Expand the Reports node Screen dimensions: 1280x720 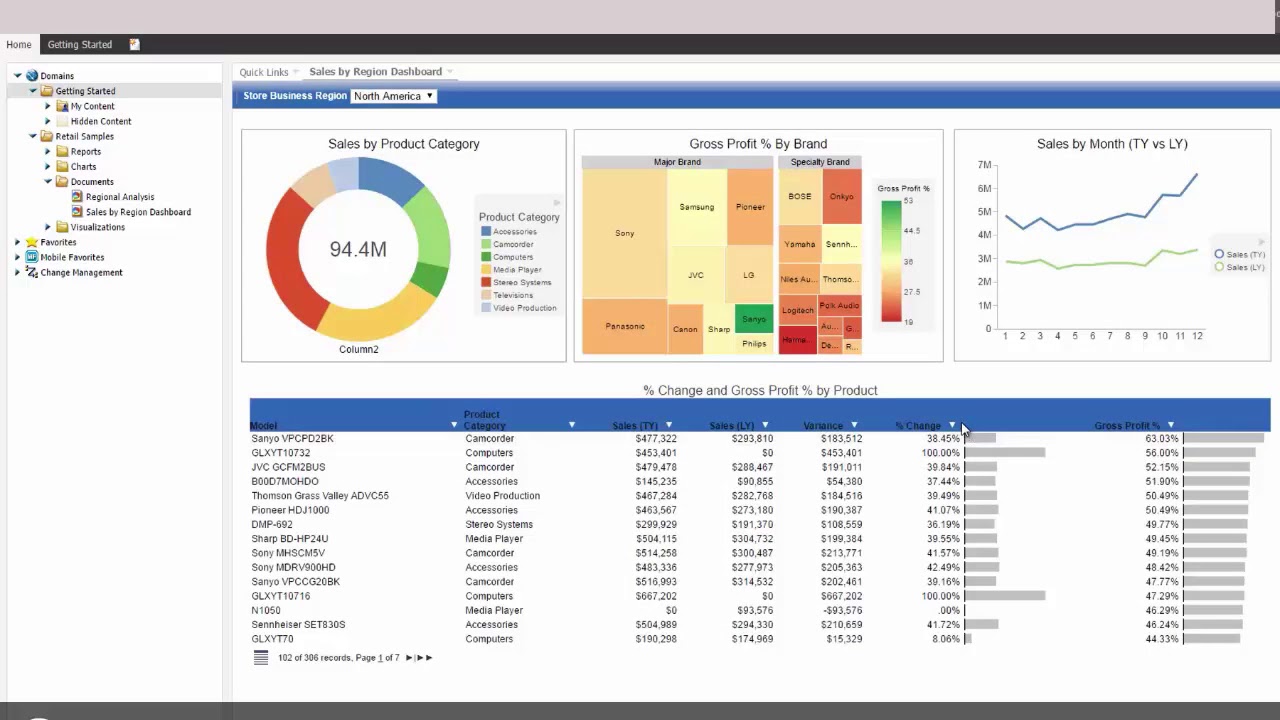[47, 152]
